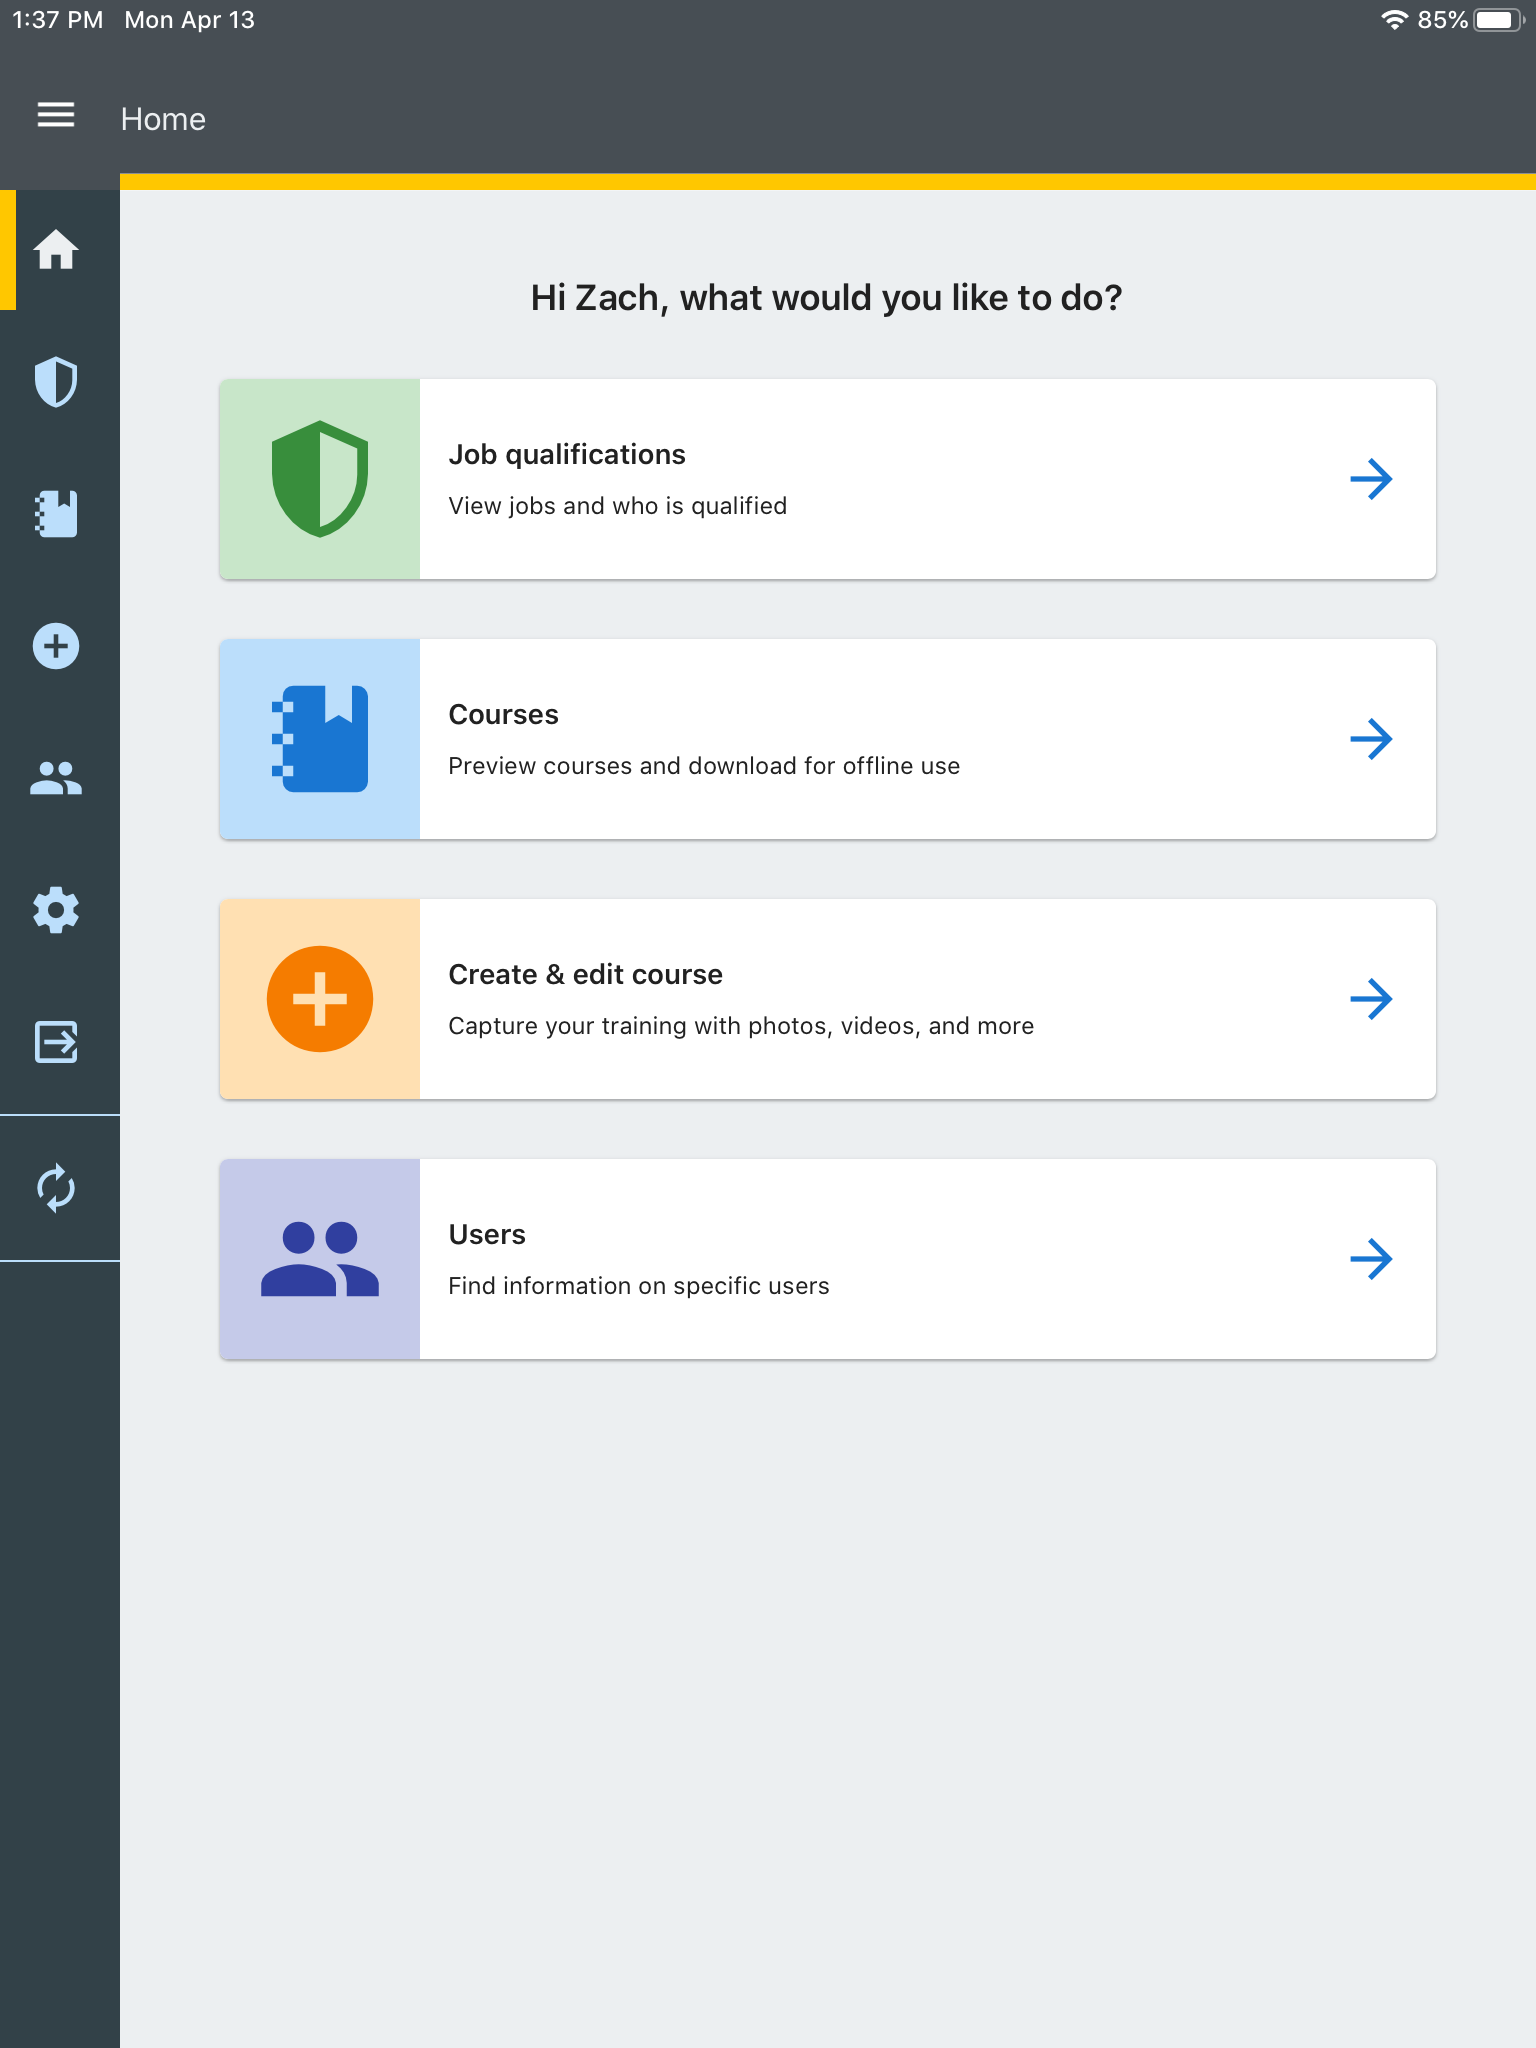Tap the Sync refresh icon in sidebar
The height and width of the screenshot is (2048, 1536).
(x=56, y=1188)
